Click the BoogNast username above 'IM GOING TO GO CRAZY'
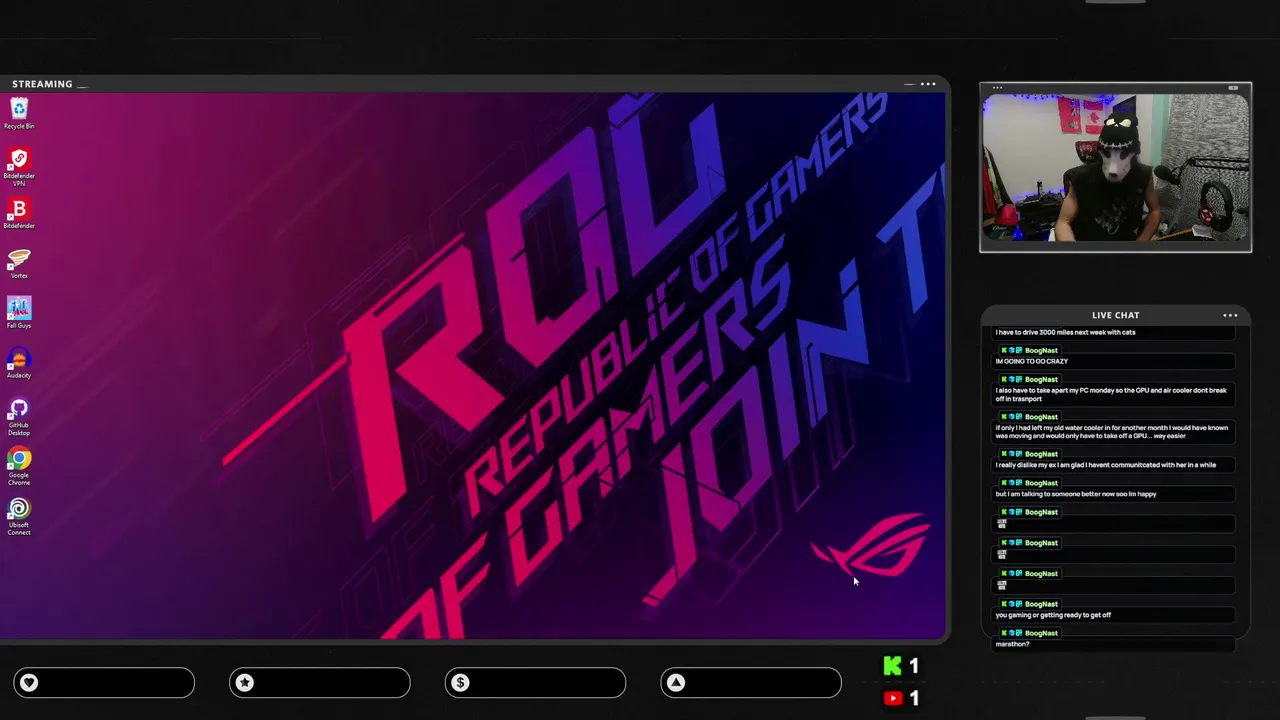Viewport: 1280px width, 720px height. point(1041,351)
